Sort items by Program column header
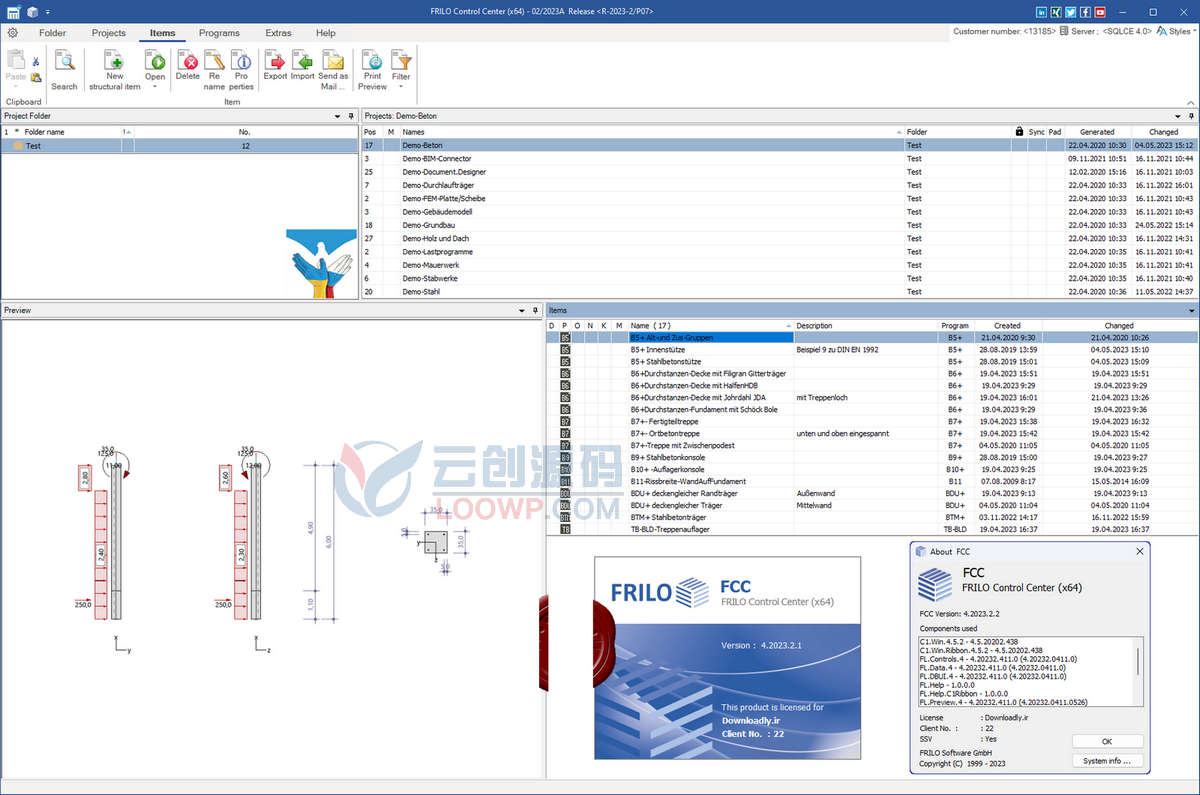This screenshot has width=1200, height=795. pos(955,326)
